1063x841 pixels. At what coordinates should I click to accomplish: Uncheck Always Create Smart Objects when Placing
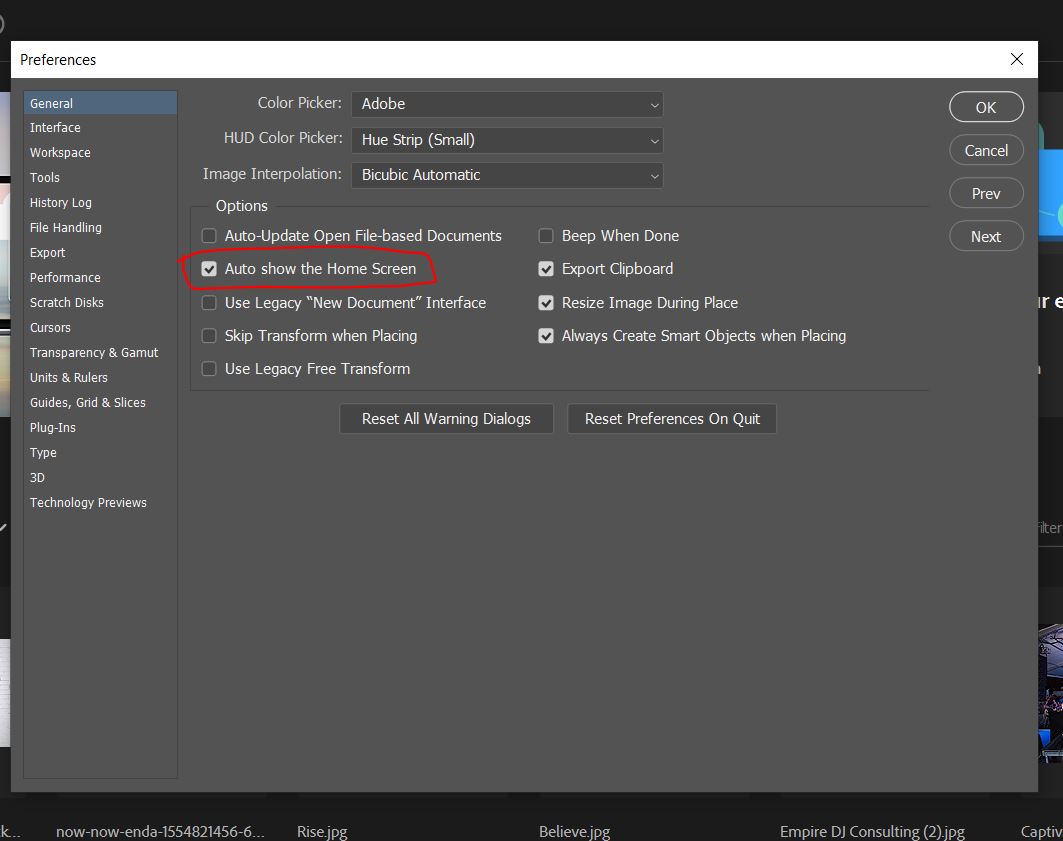546,336
